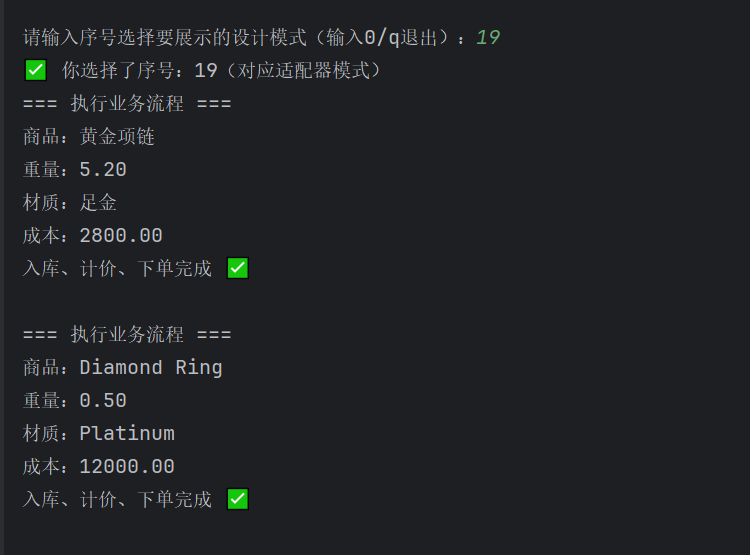Viewport: 750px width, 555px height.
Task: Click the second 执行业务流程 header line
Action: 127,335
